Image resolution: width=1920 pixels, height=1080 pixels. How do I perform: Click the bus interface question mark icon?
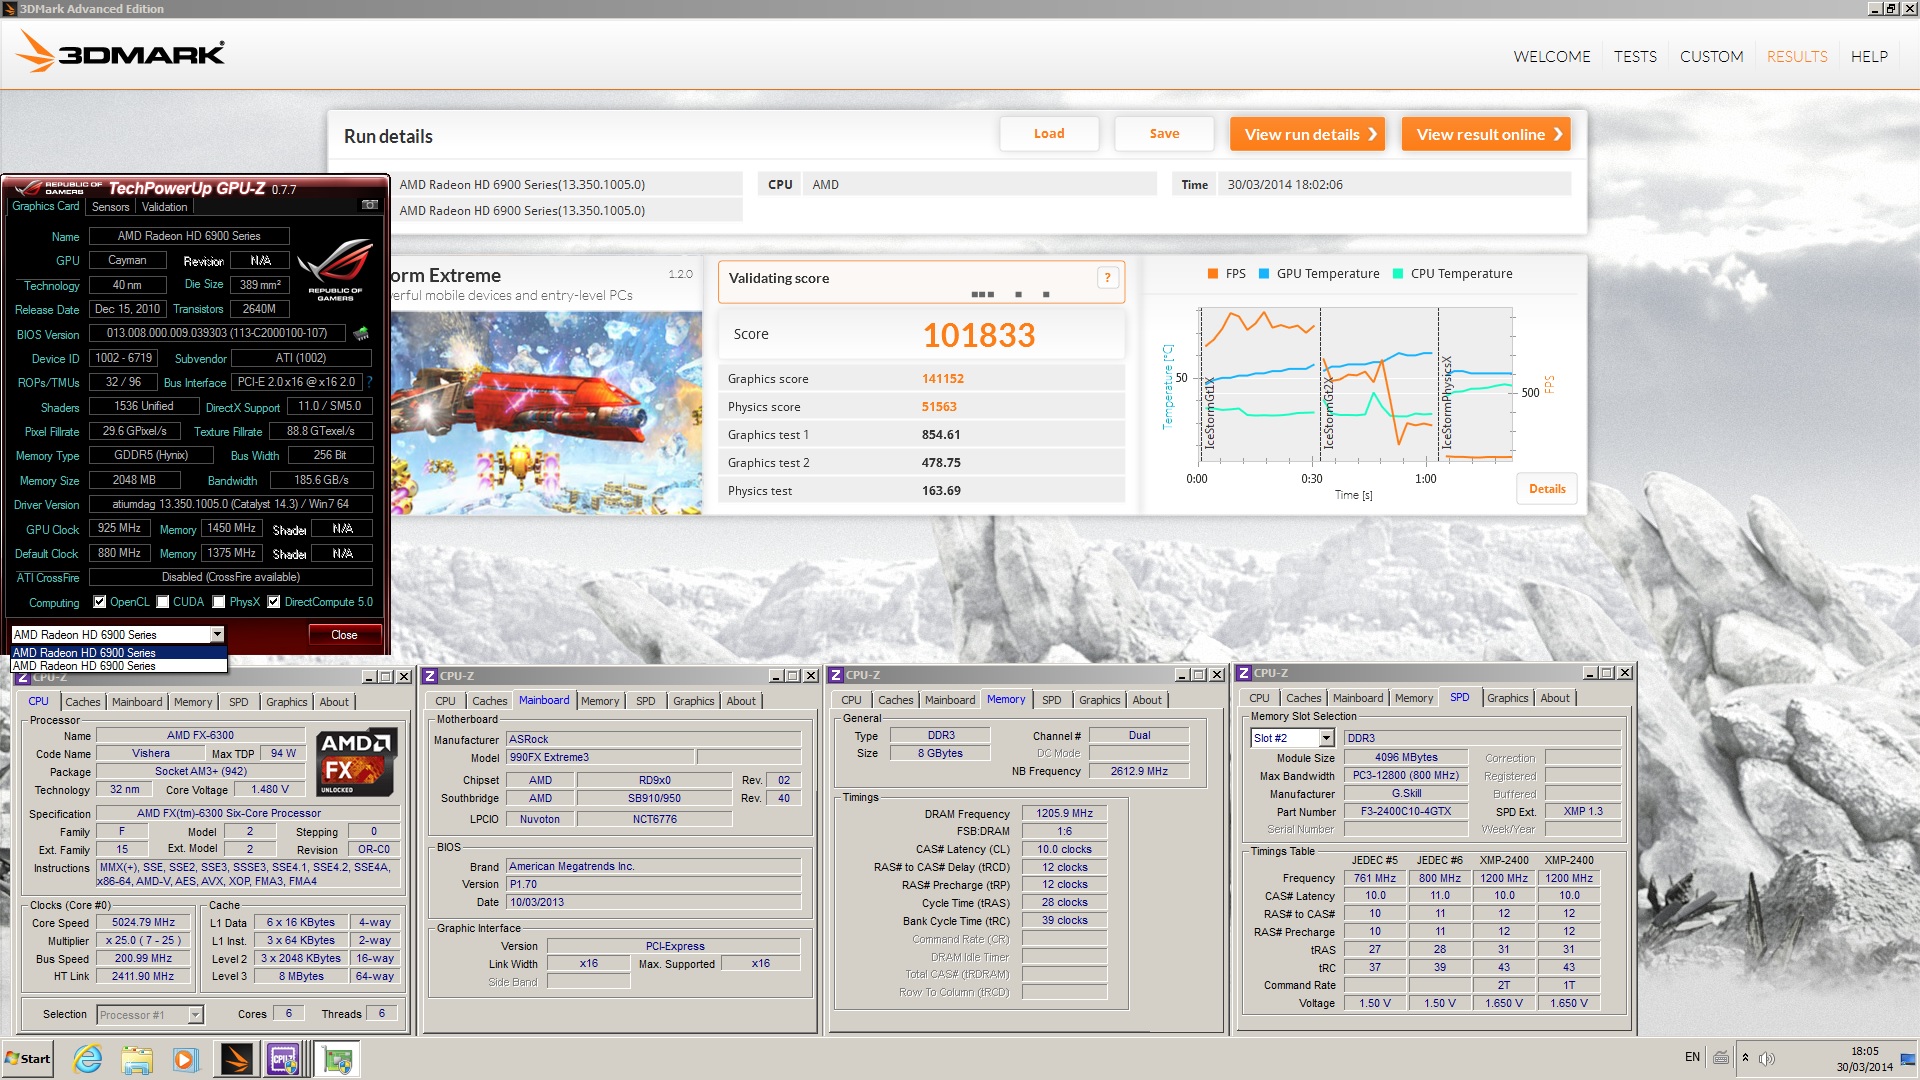point(369,382)
